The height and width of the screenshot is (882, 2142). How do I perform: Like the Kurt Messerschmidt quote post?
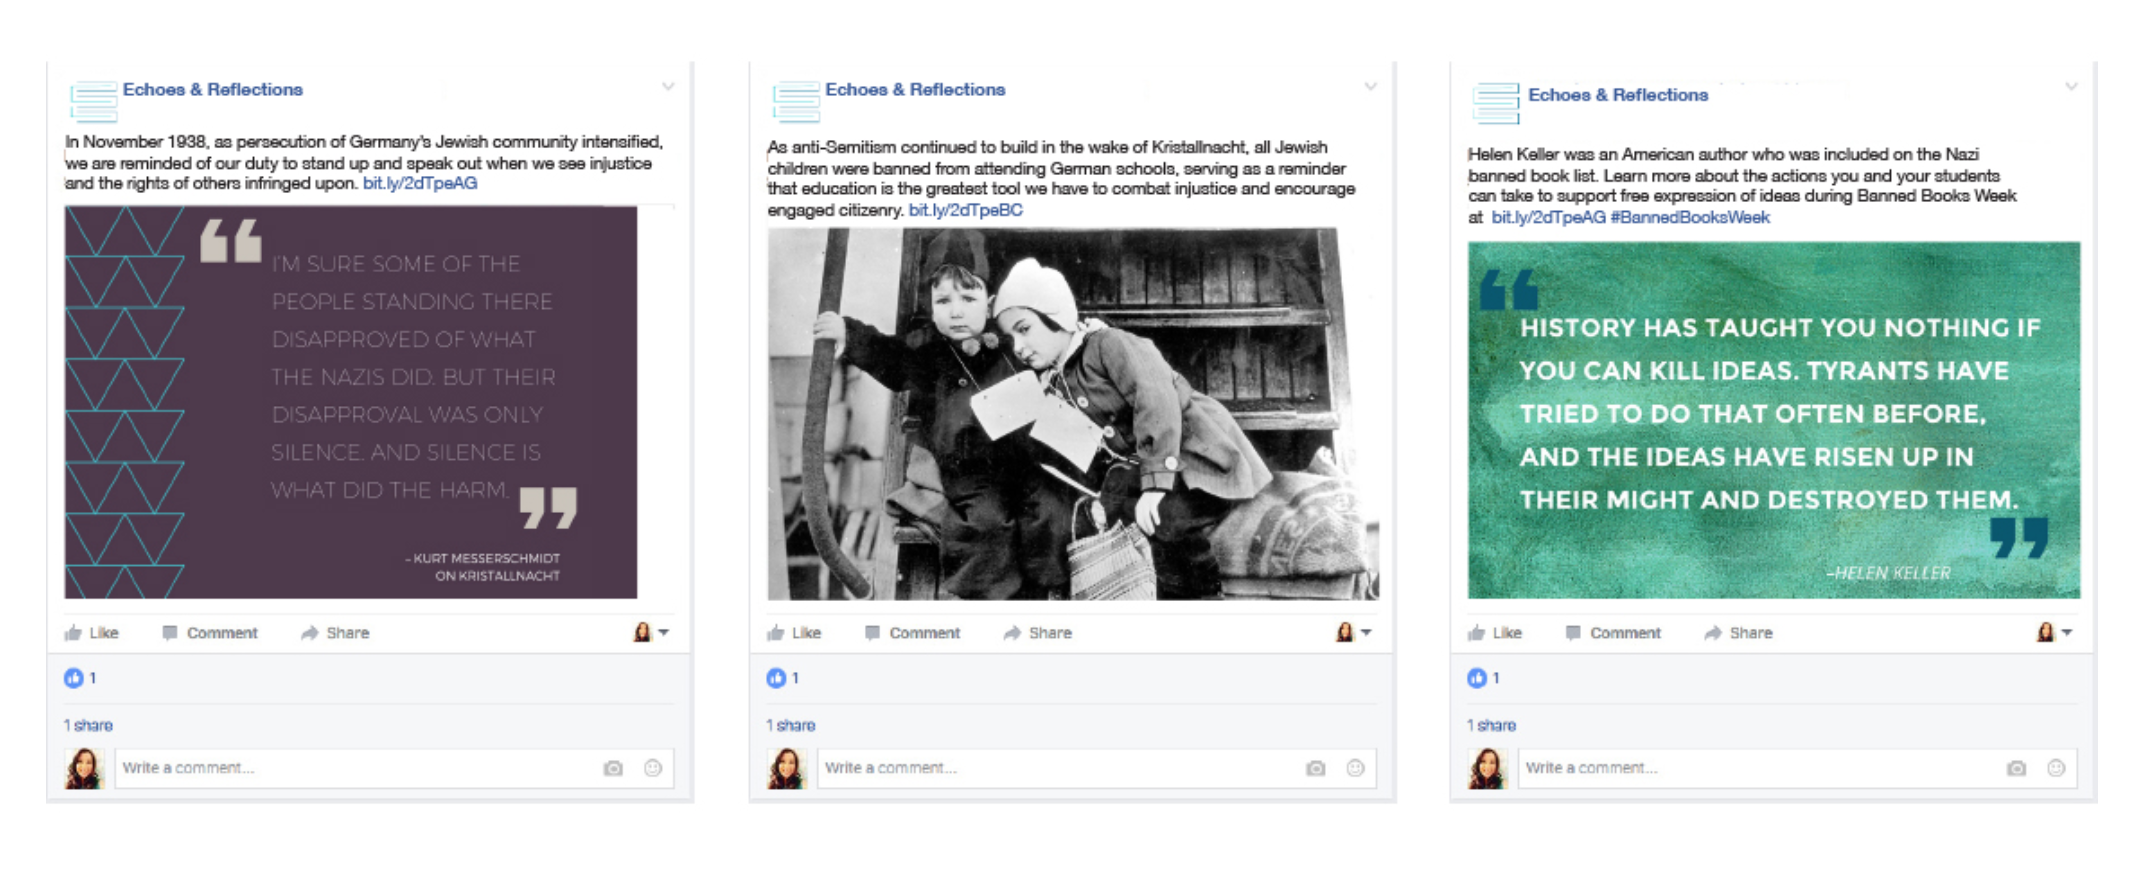click(x=92, y=633)
